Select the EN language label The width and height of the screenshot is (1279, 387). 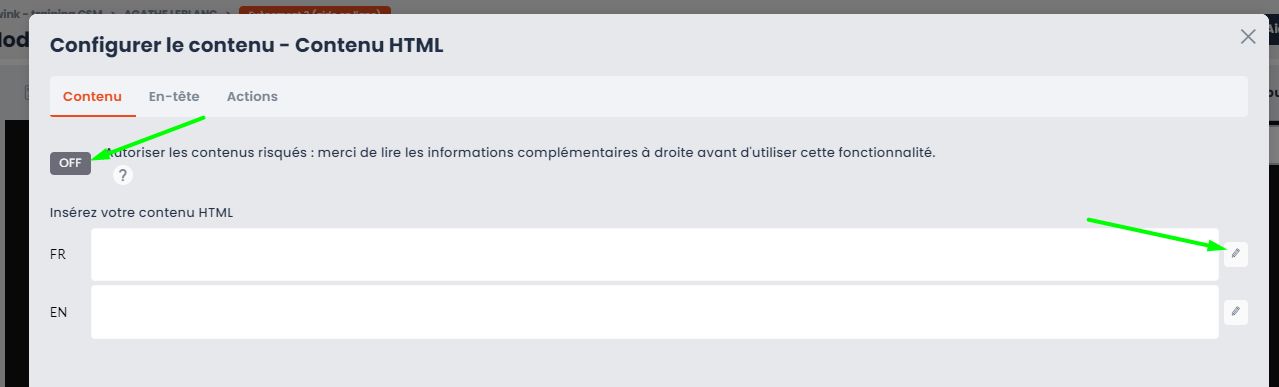pyautogui.click(x=59, y=312)
